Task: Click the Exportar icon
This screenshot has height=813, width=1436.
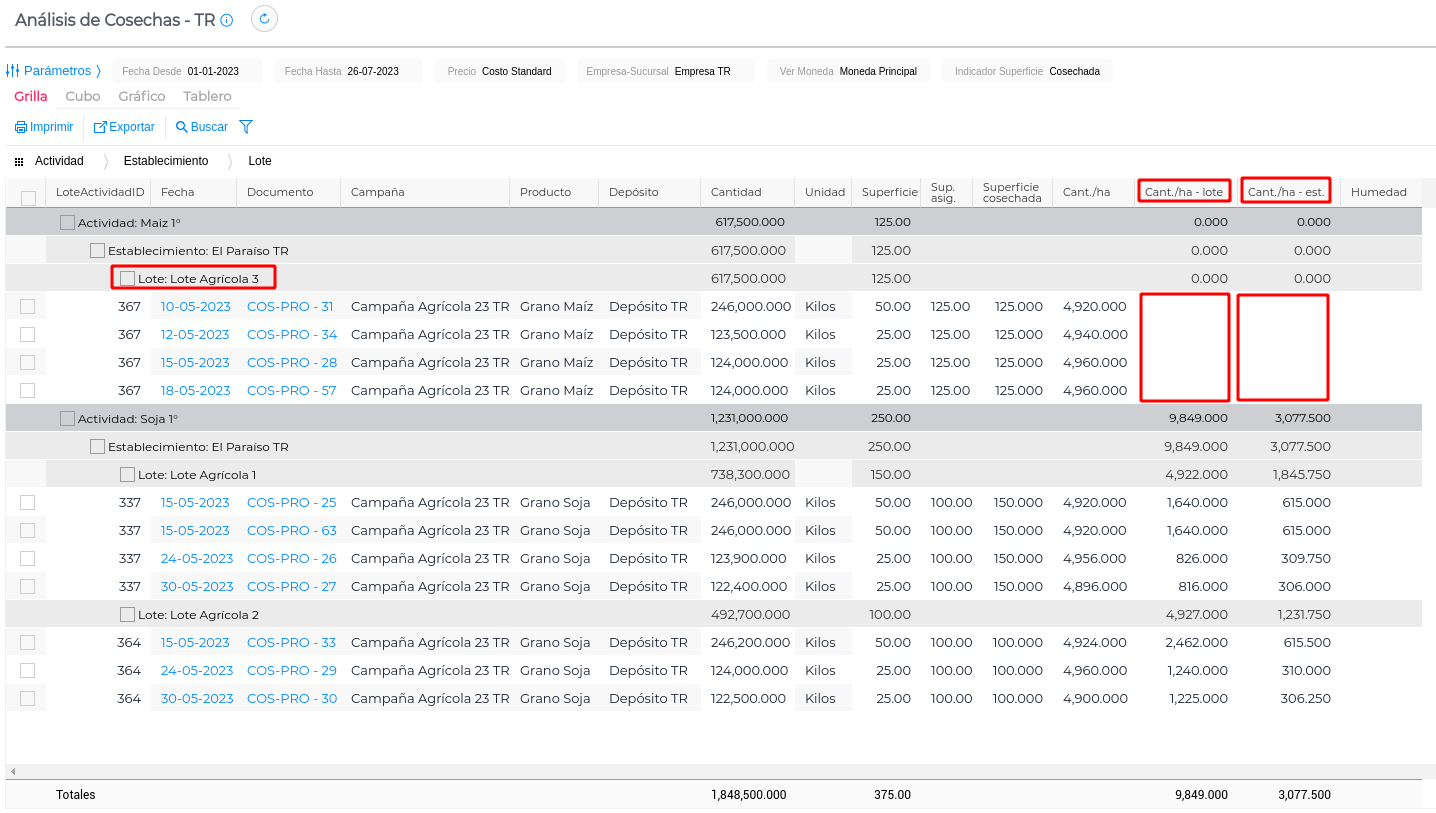Action: (100, 127)
